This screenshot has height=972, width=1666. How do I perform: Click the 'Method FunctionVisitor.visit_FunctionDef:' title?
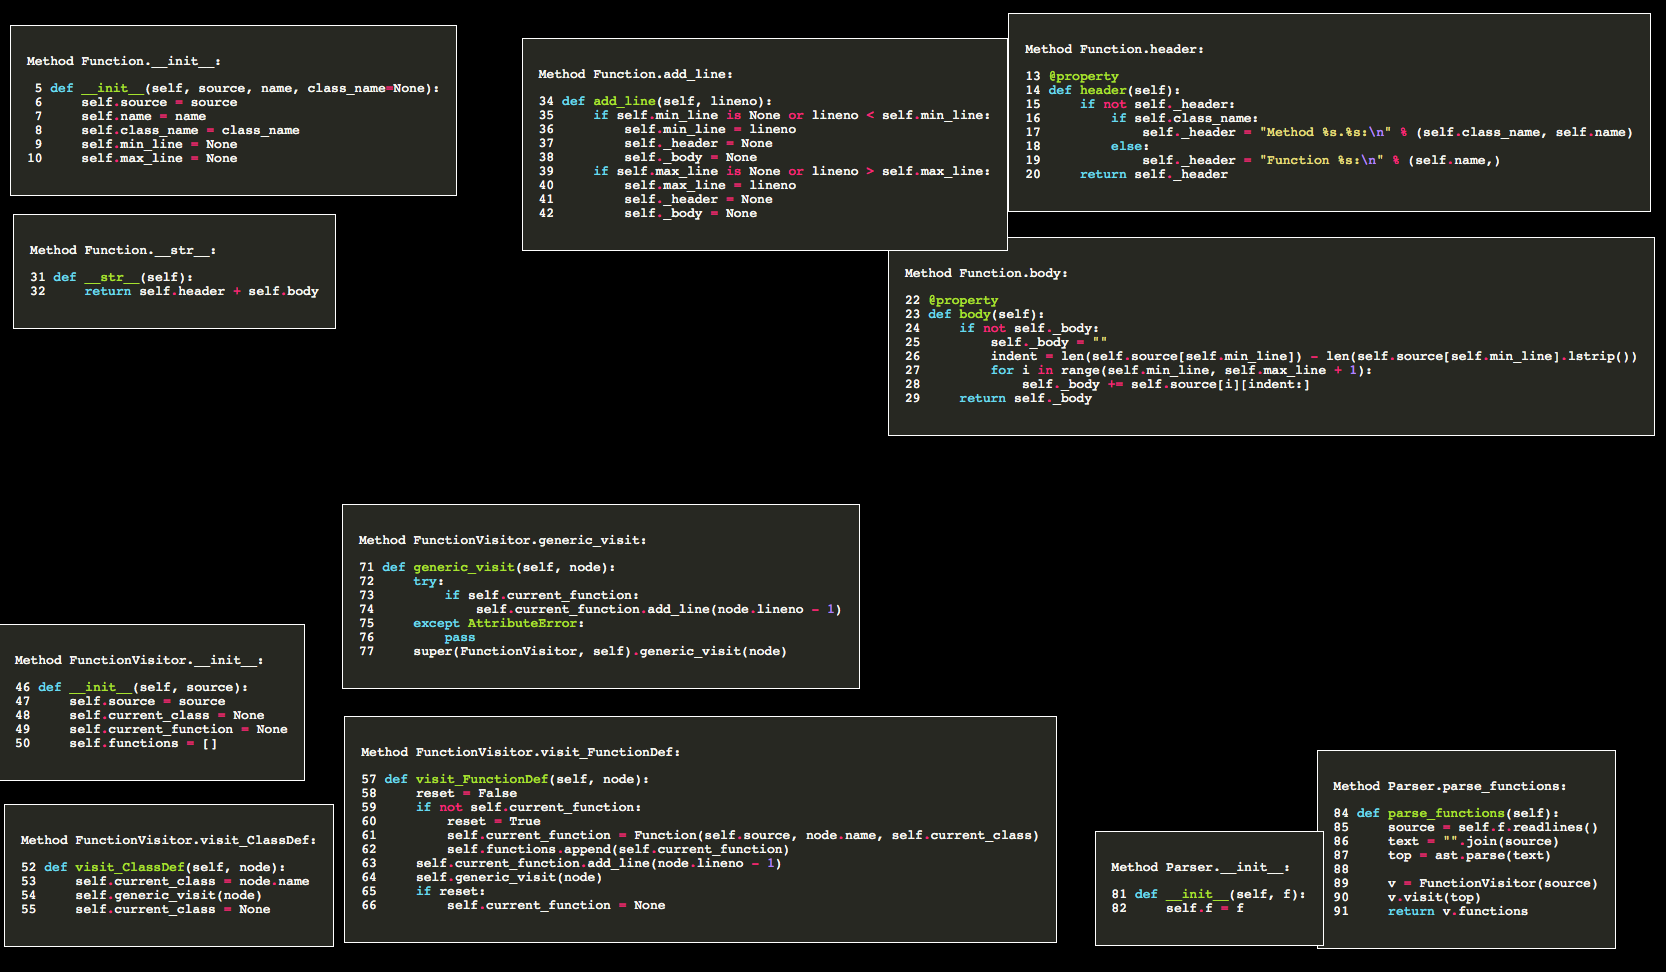[520, 752]
